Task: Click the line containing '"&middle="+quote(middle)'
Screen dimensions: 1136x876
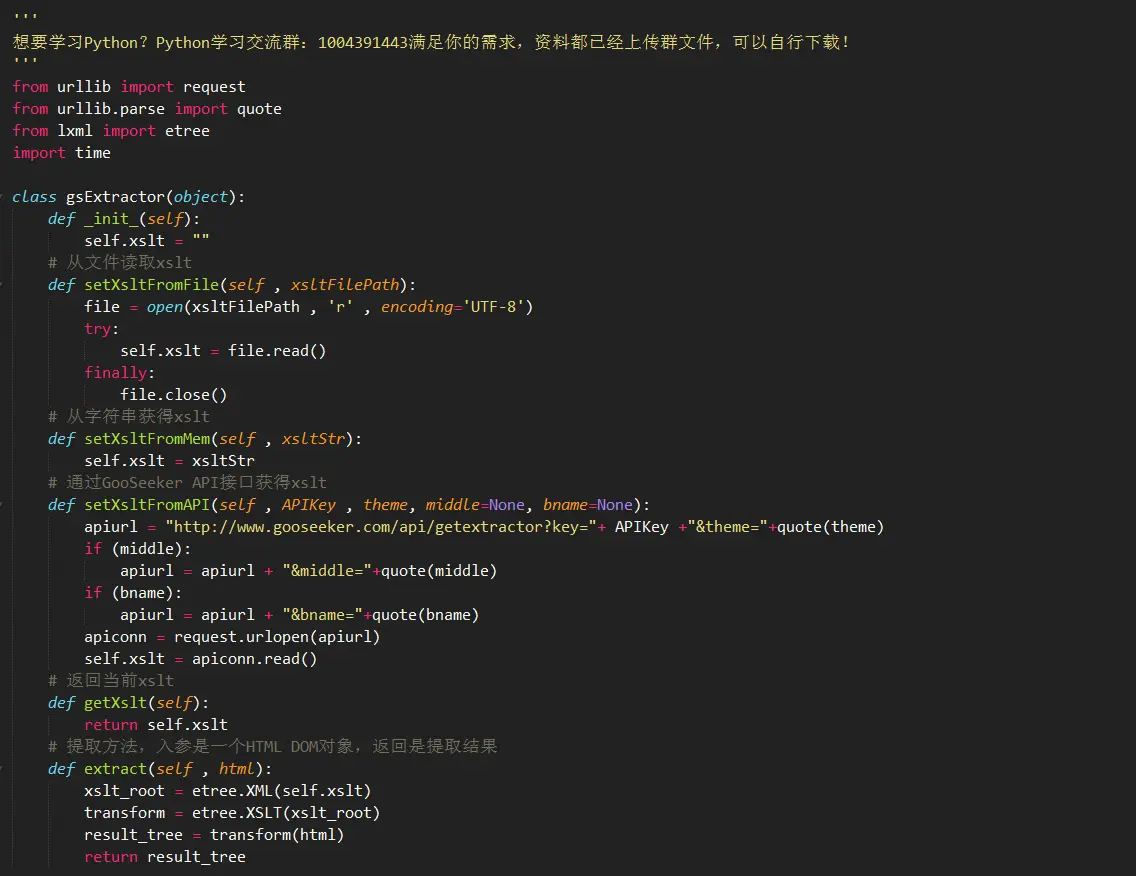Action: tap(309, 571)
